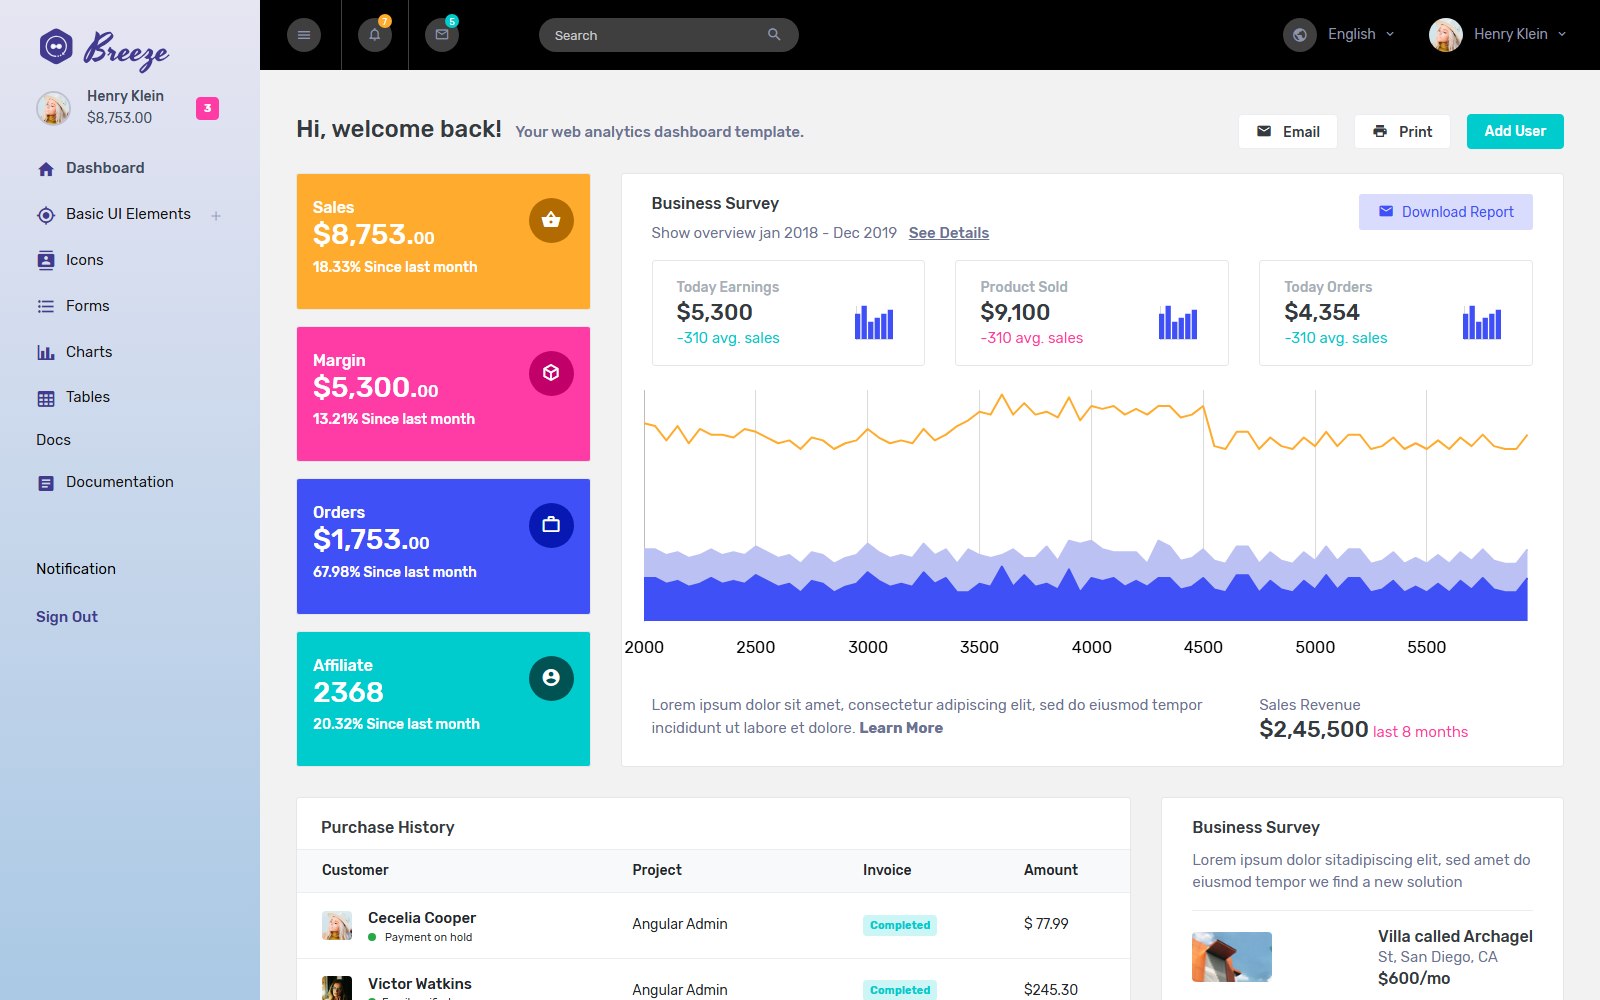Follow the Learn More link
1600x1000 pixels.
pos(901,728)
